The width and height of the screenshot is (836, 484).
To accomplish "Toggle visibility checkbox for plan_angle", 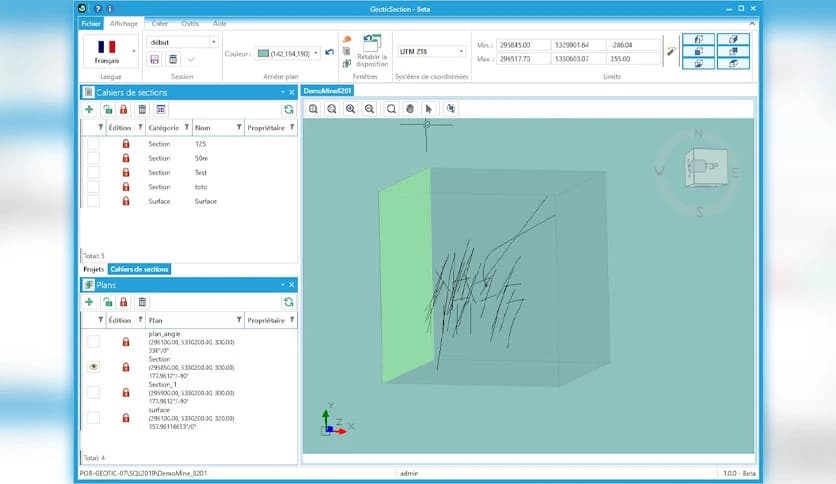I will coord(93,342).
